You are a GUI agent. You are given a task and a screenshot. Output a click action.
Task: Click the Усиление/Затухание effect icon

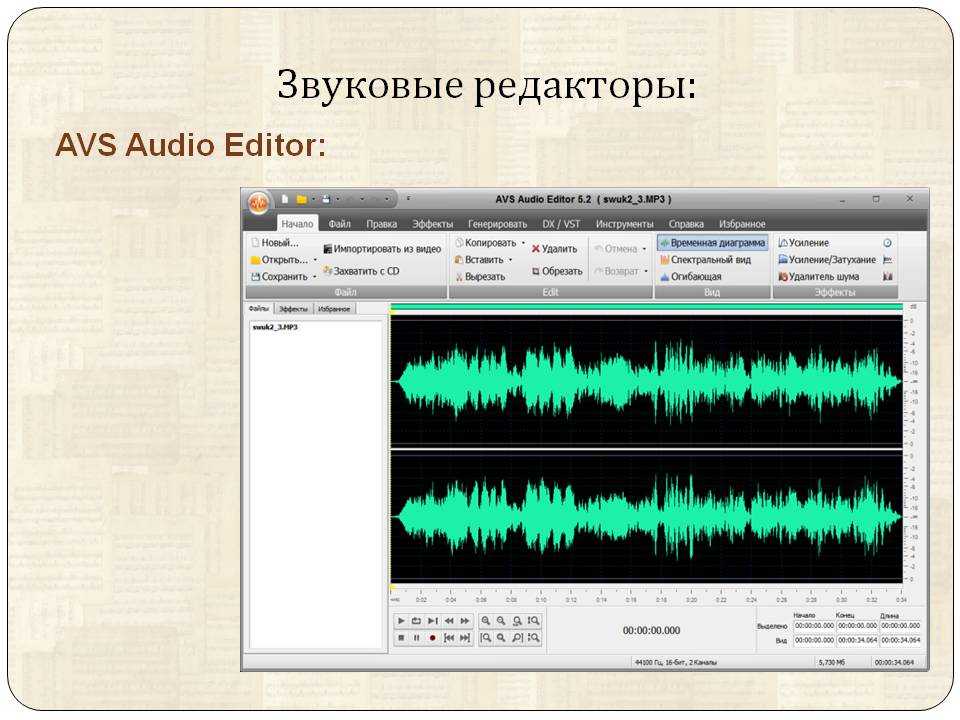[x=782, y=260]
